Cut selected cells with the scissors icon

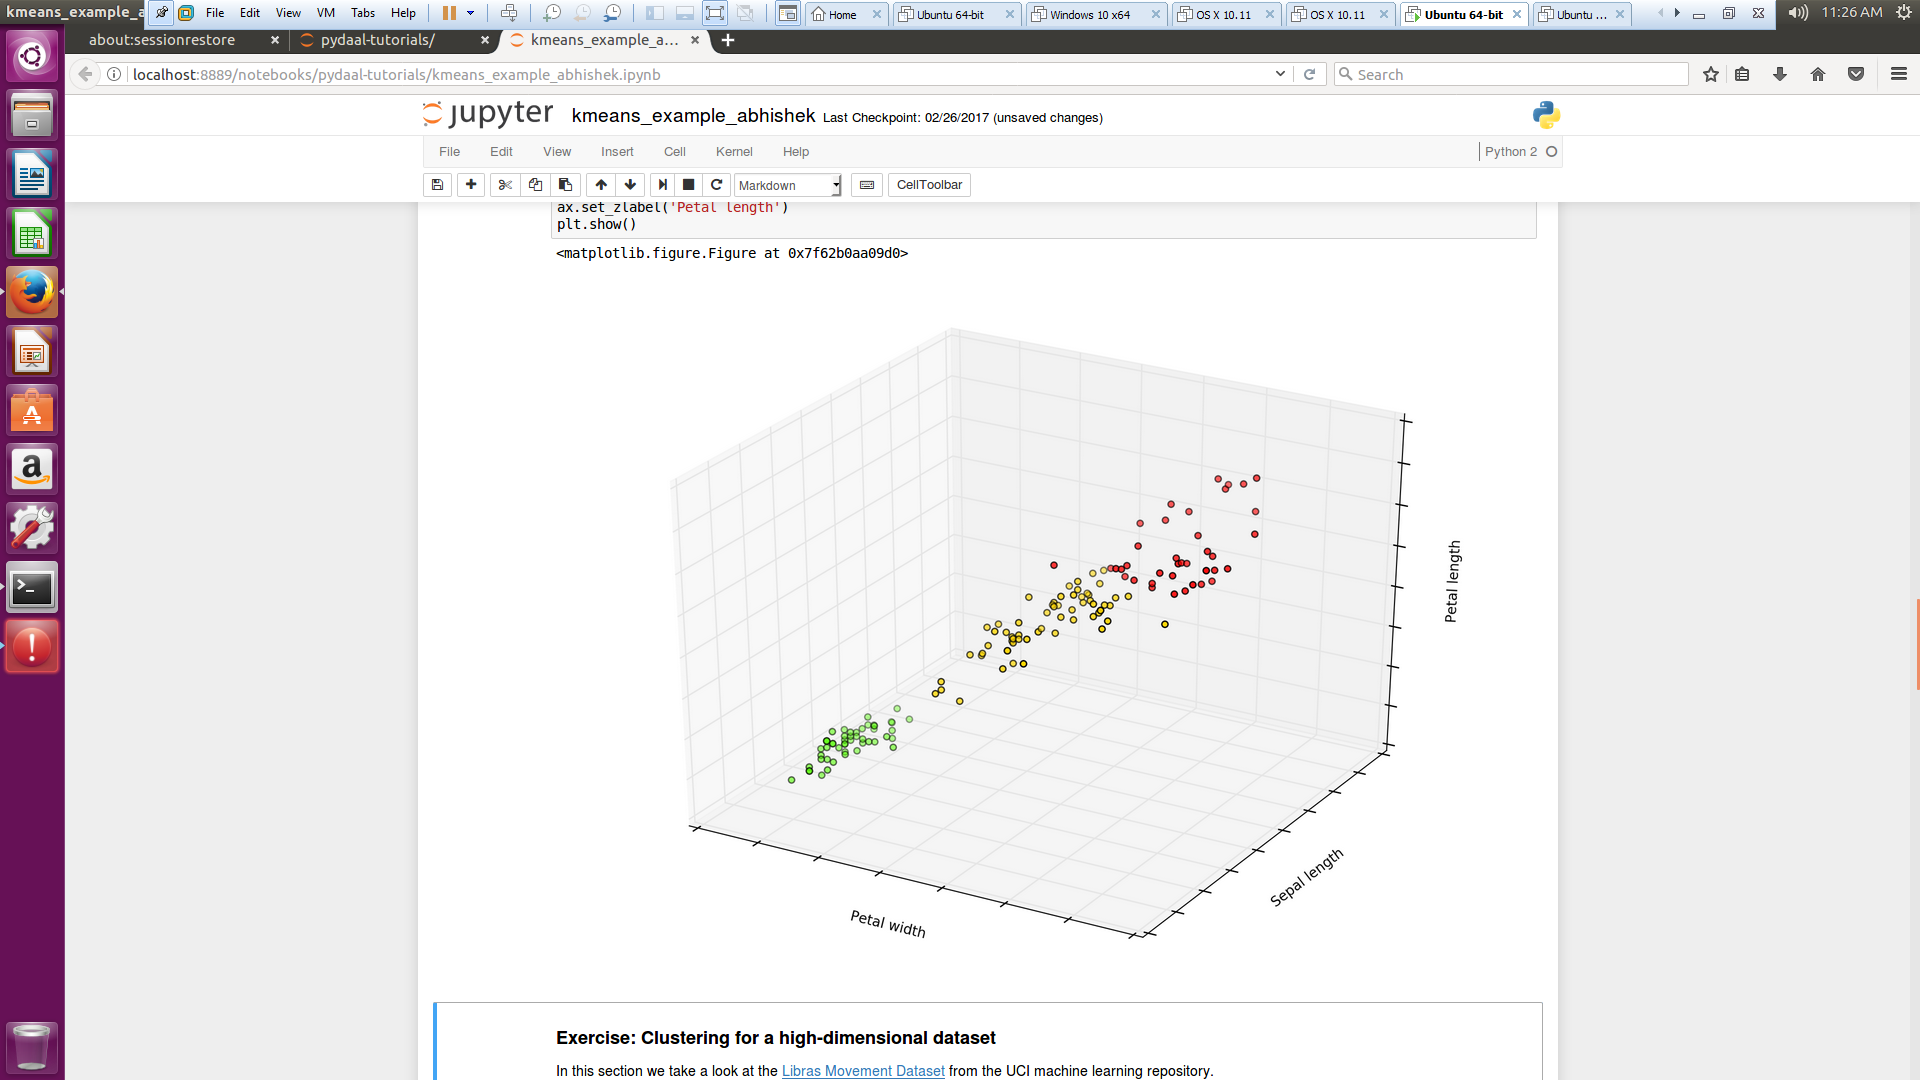[x=505, y=185]
